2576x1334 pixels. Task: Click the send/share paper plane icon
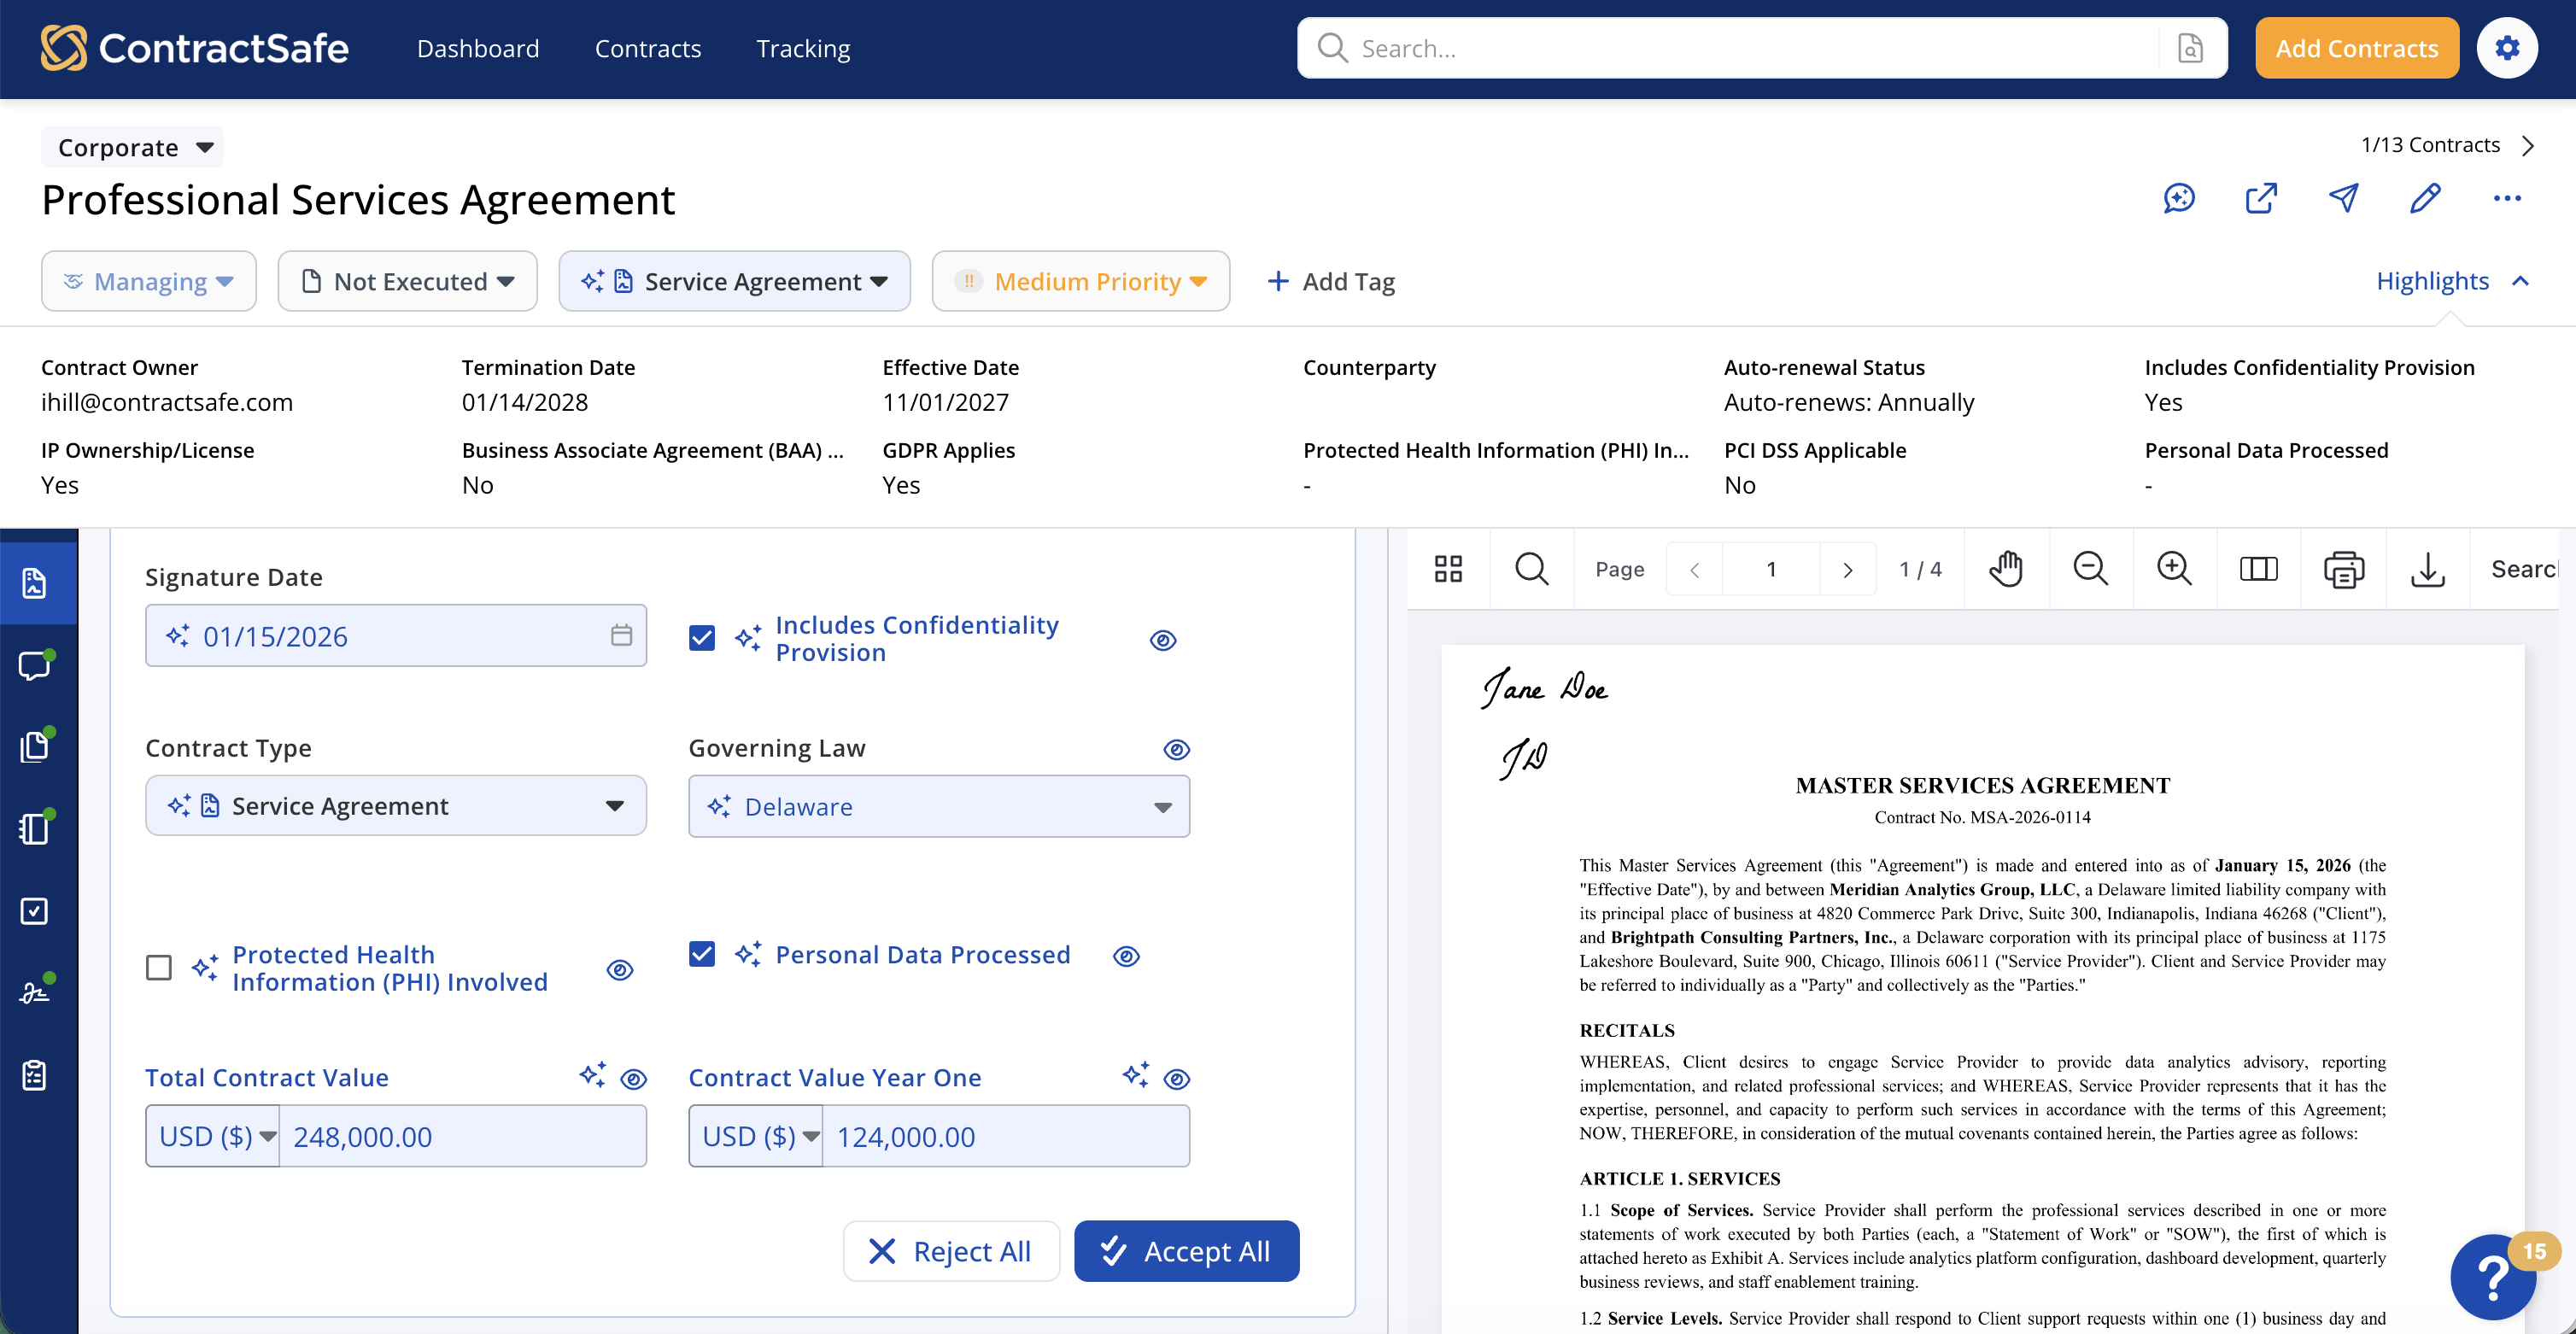[2343, 198]
